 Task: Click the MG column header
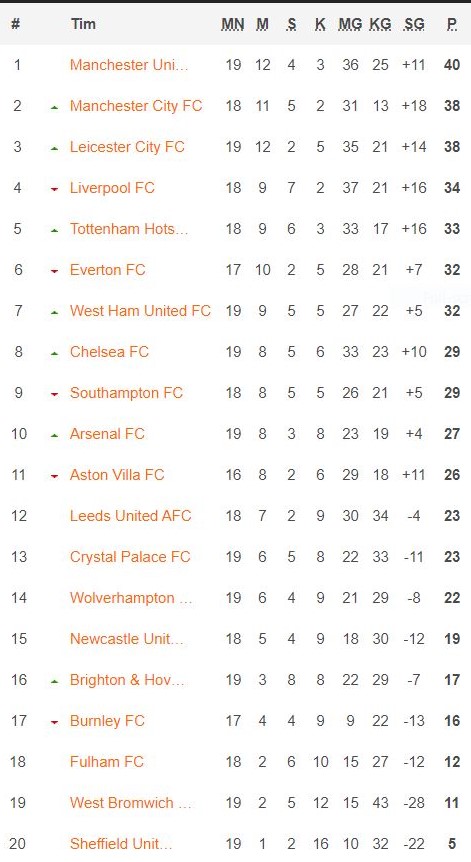(x=350, y=24)
